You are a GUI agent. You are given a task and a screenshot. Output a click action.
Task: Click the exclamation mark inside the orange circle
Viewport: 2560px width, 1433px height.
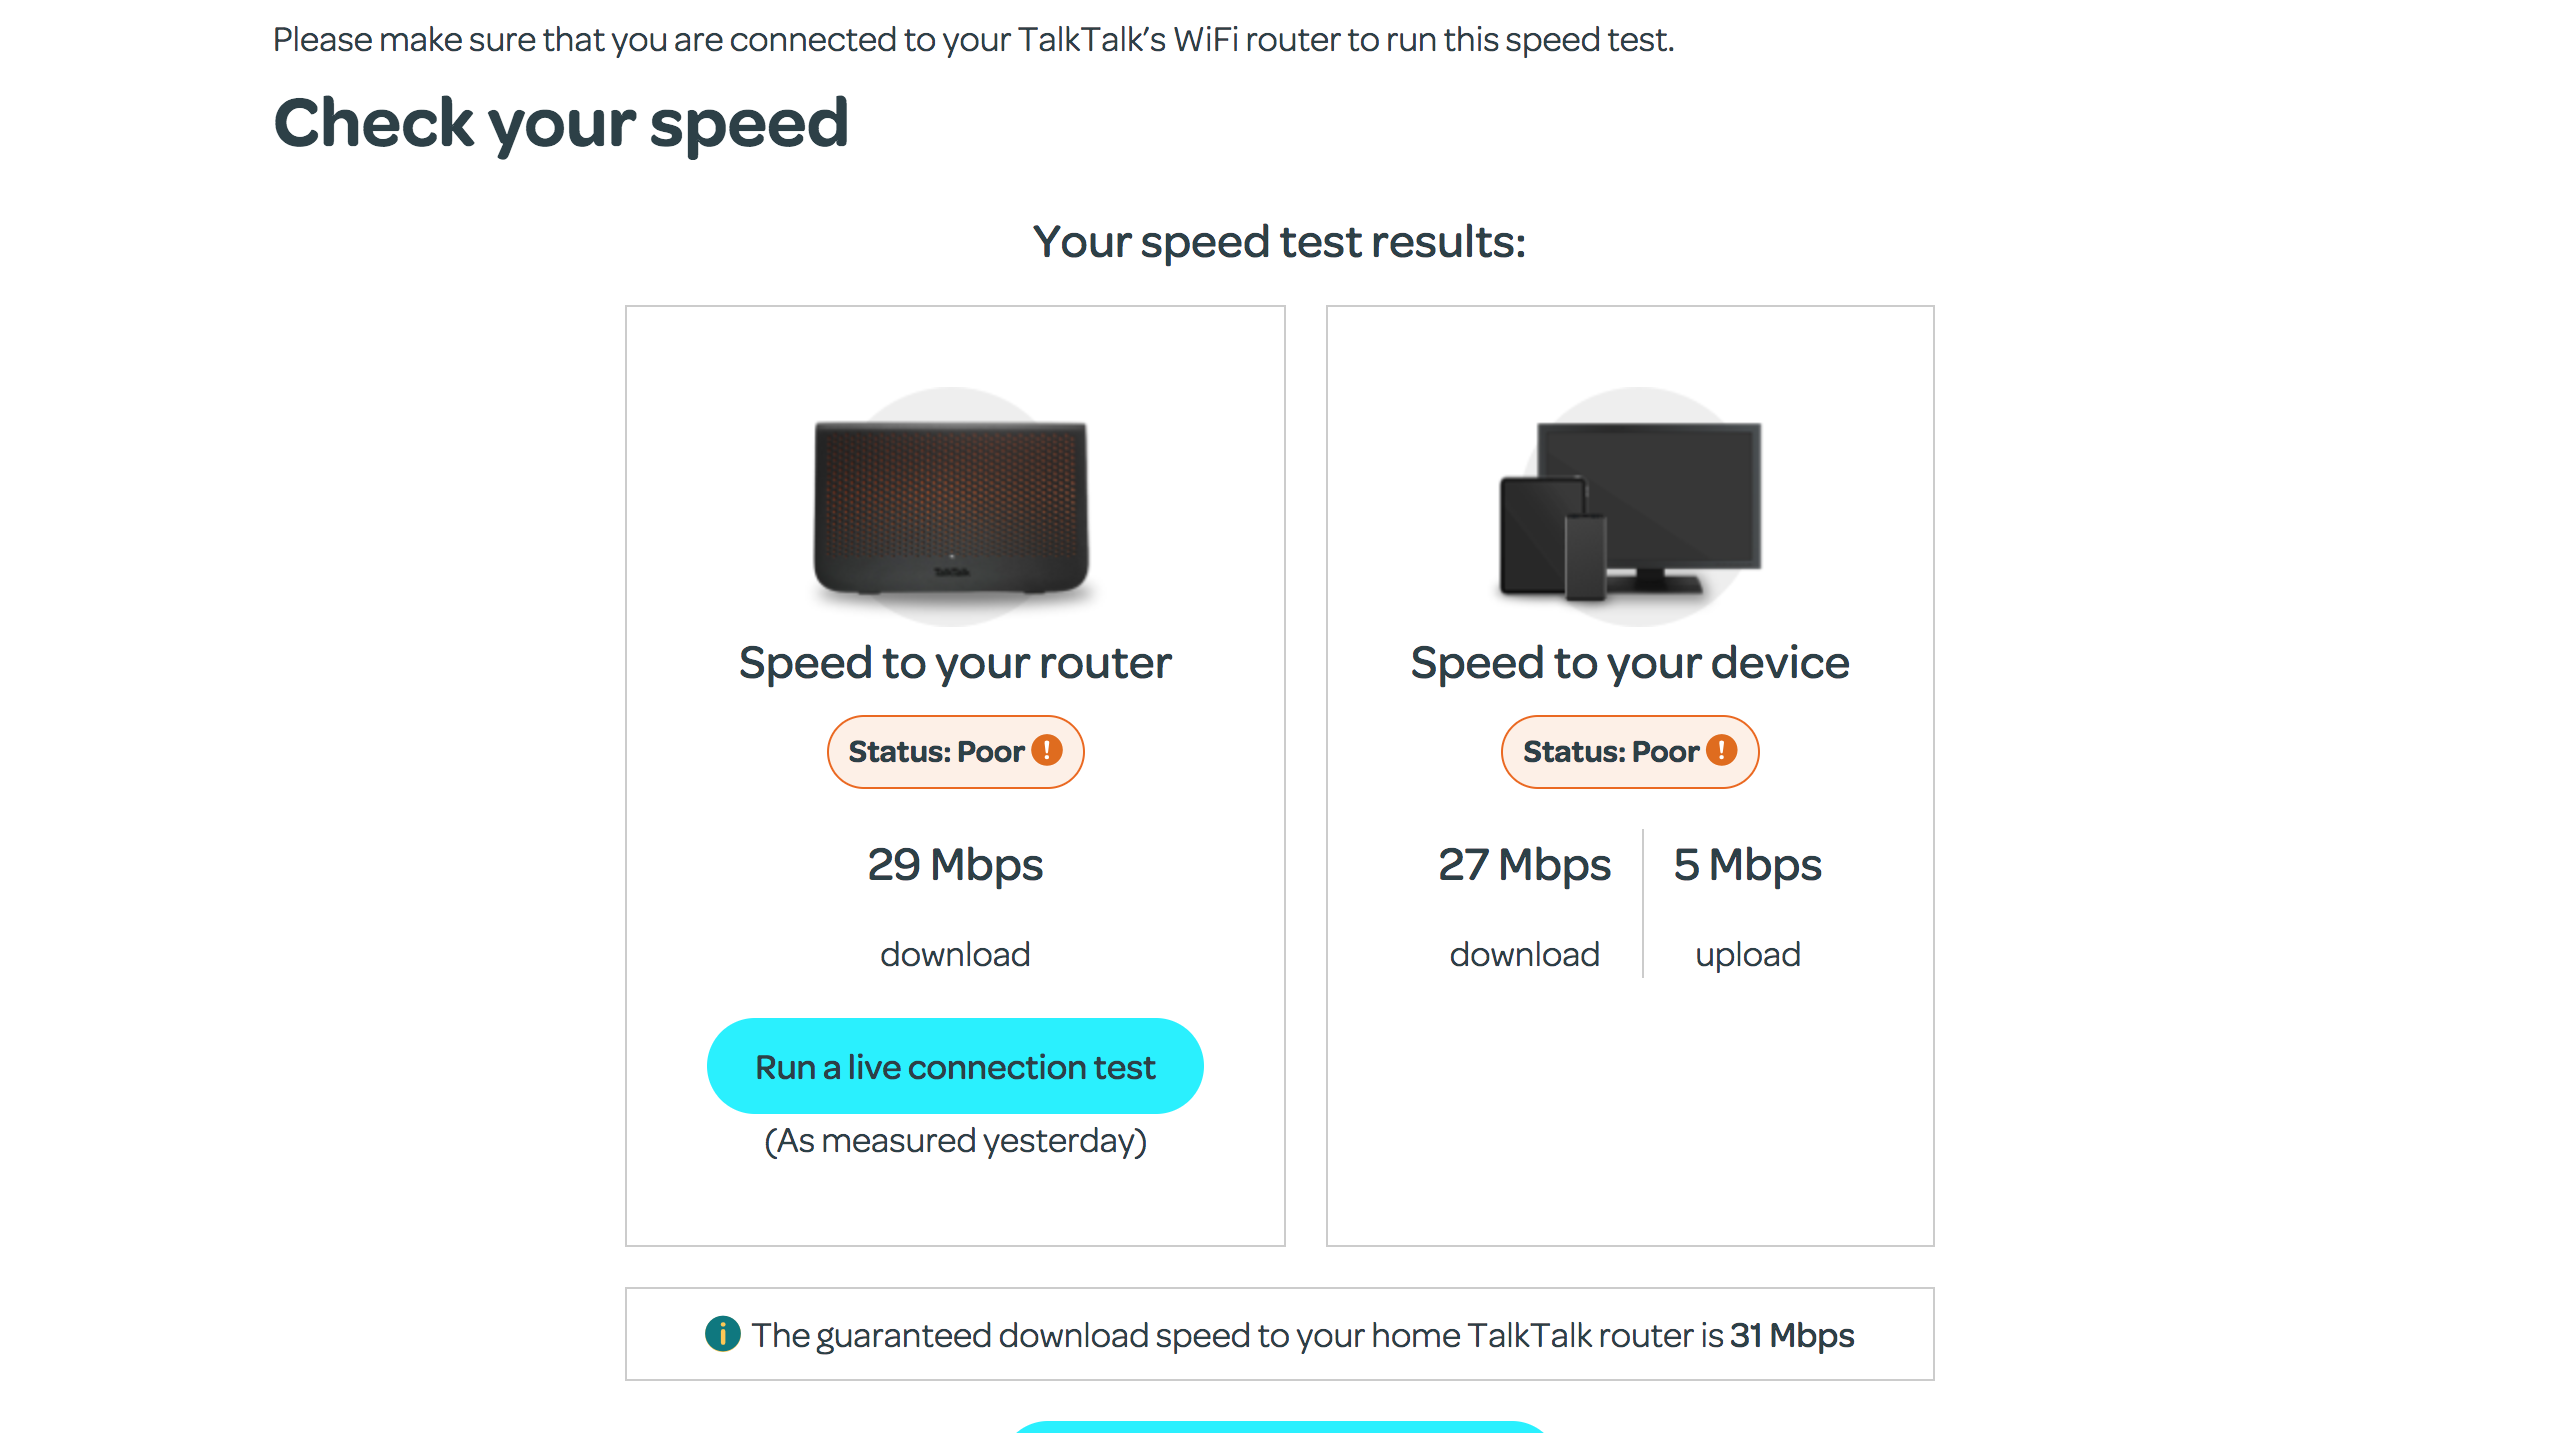(1046, 751)
